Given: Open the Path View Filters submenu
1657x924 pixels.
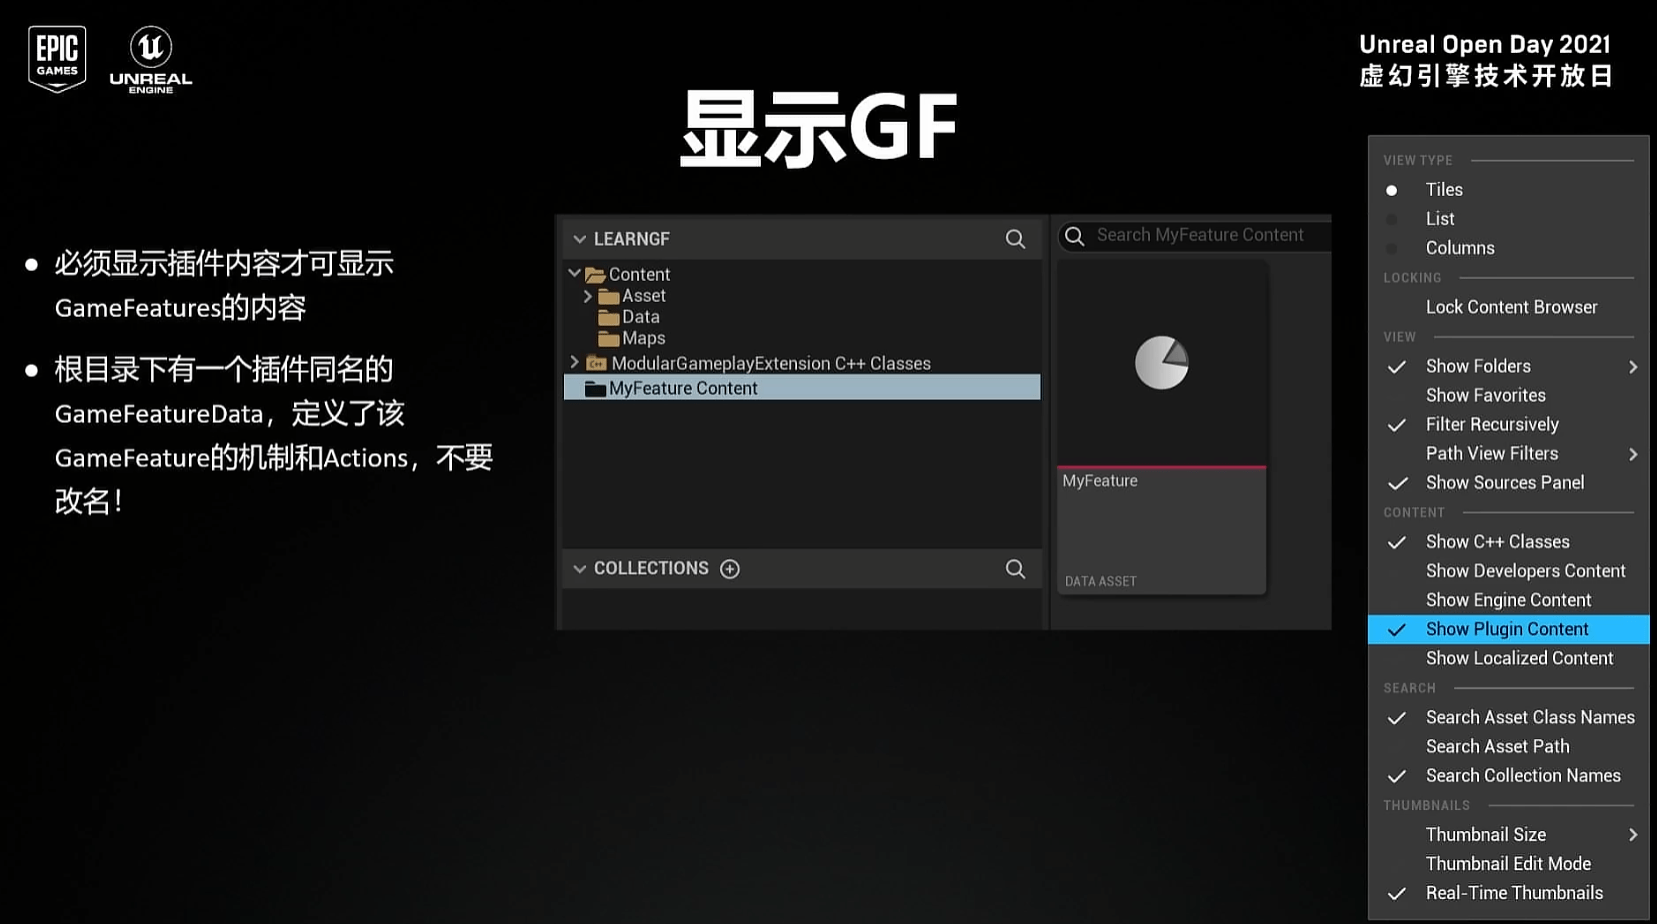Looking at the screenshot, I should [1492, 453].
